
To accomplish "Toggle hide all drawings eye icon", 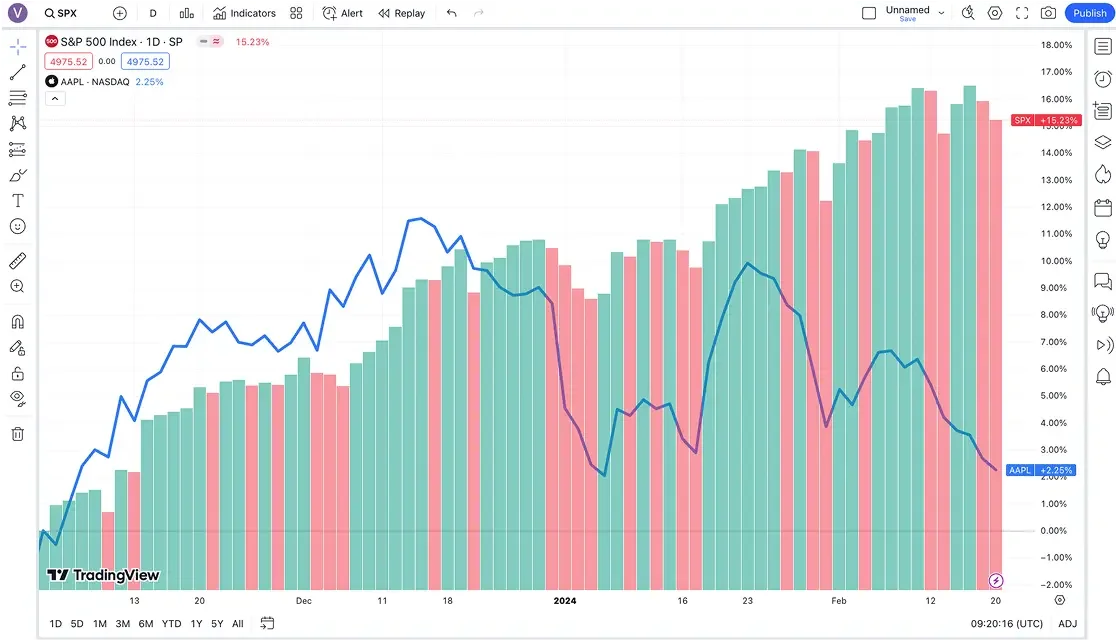I will pyautogui.click(x=18, y=399).
